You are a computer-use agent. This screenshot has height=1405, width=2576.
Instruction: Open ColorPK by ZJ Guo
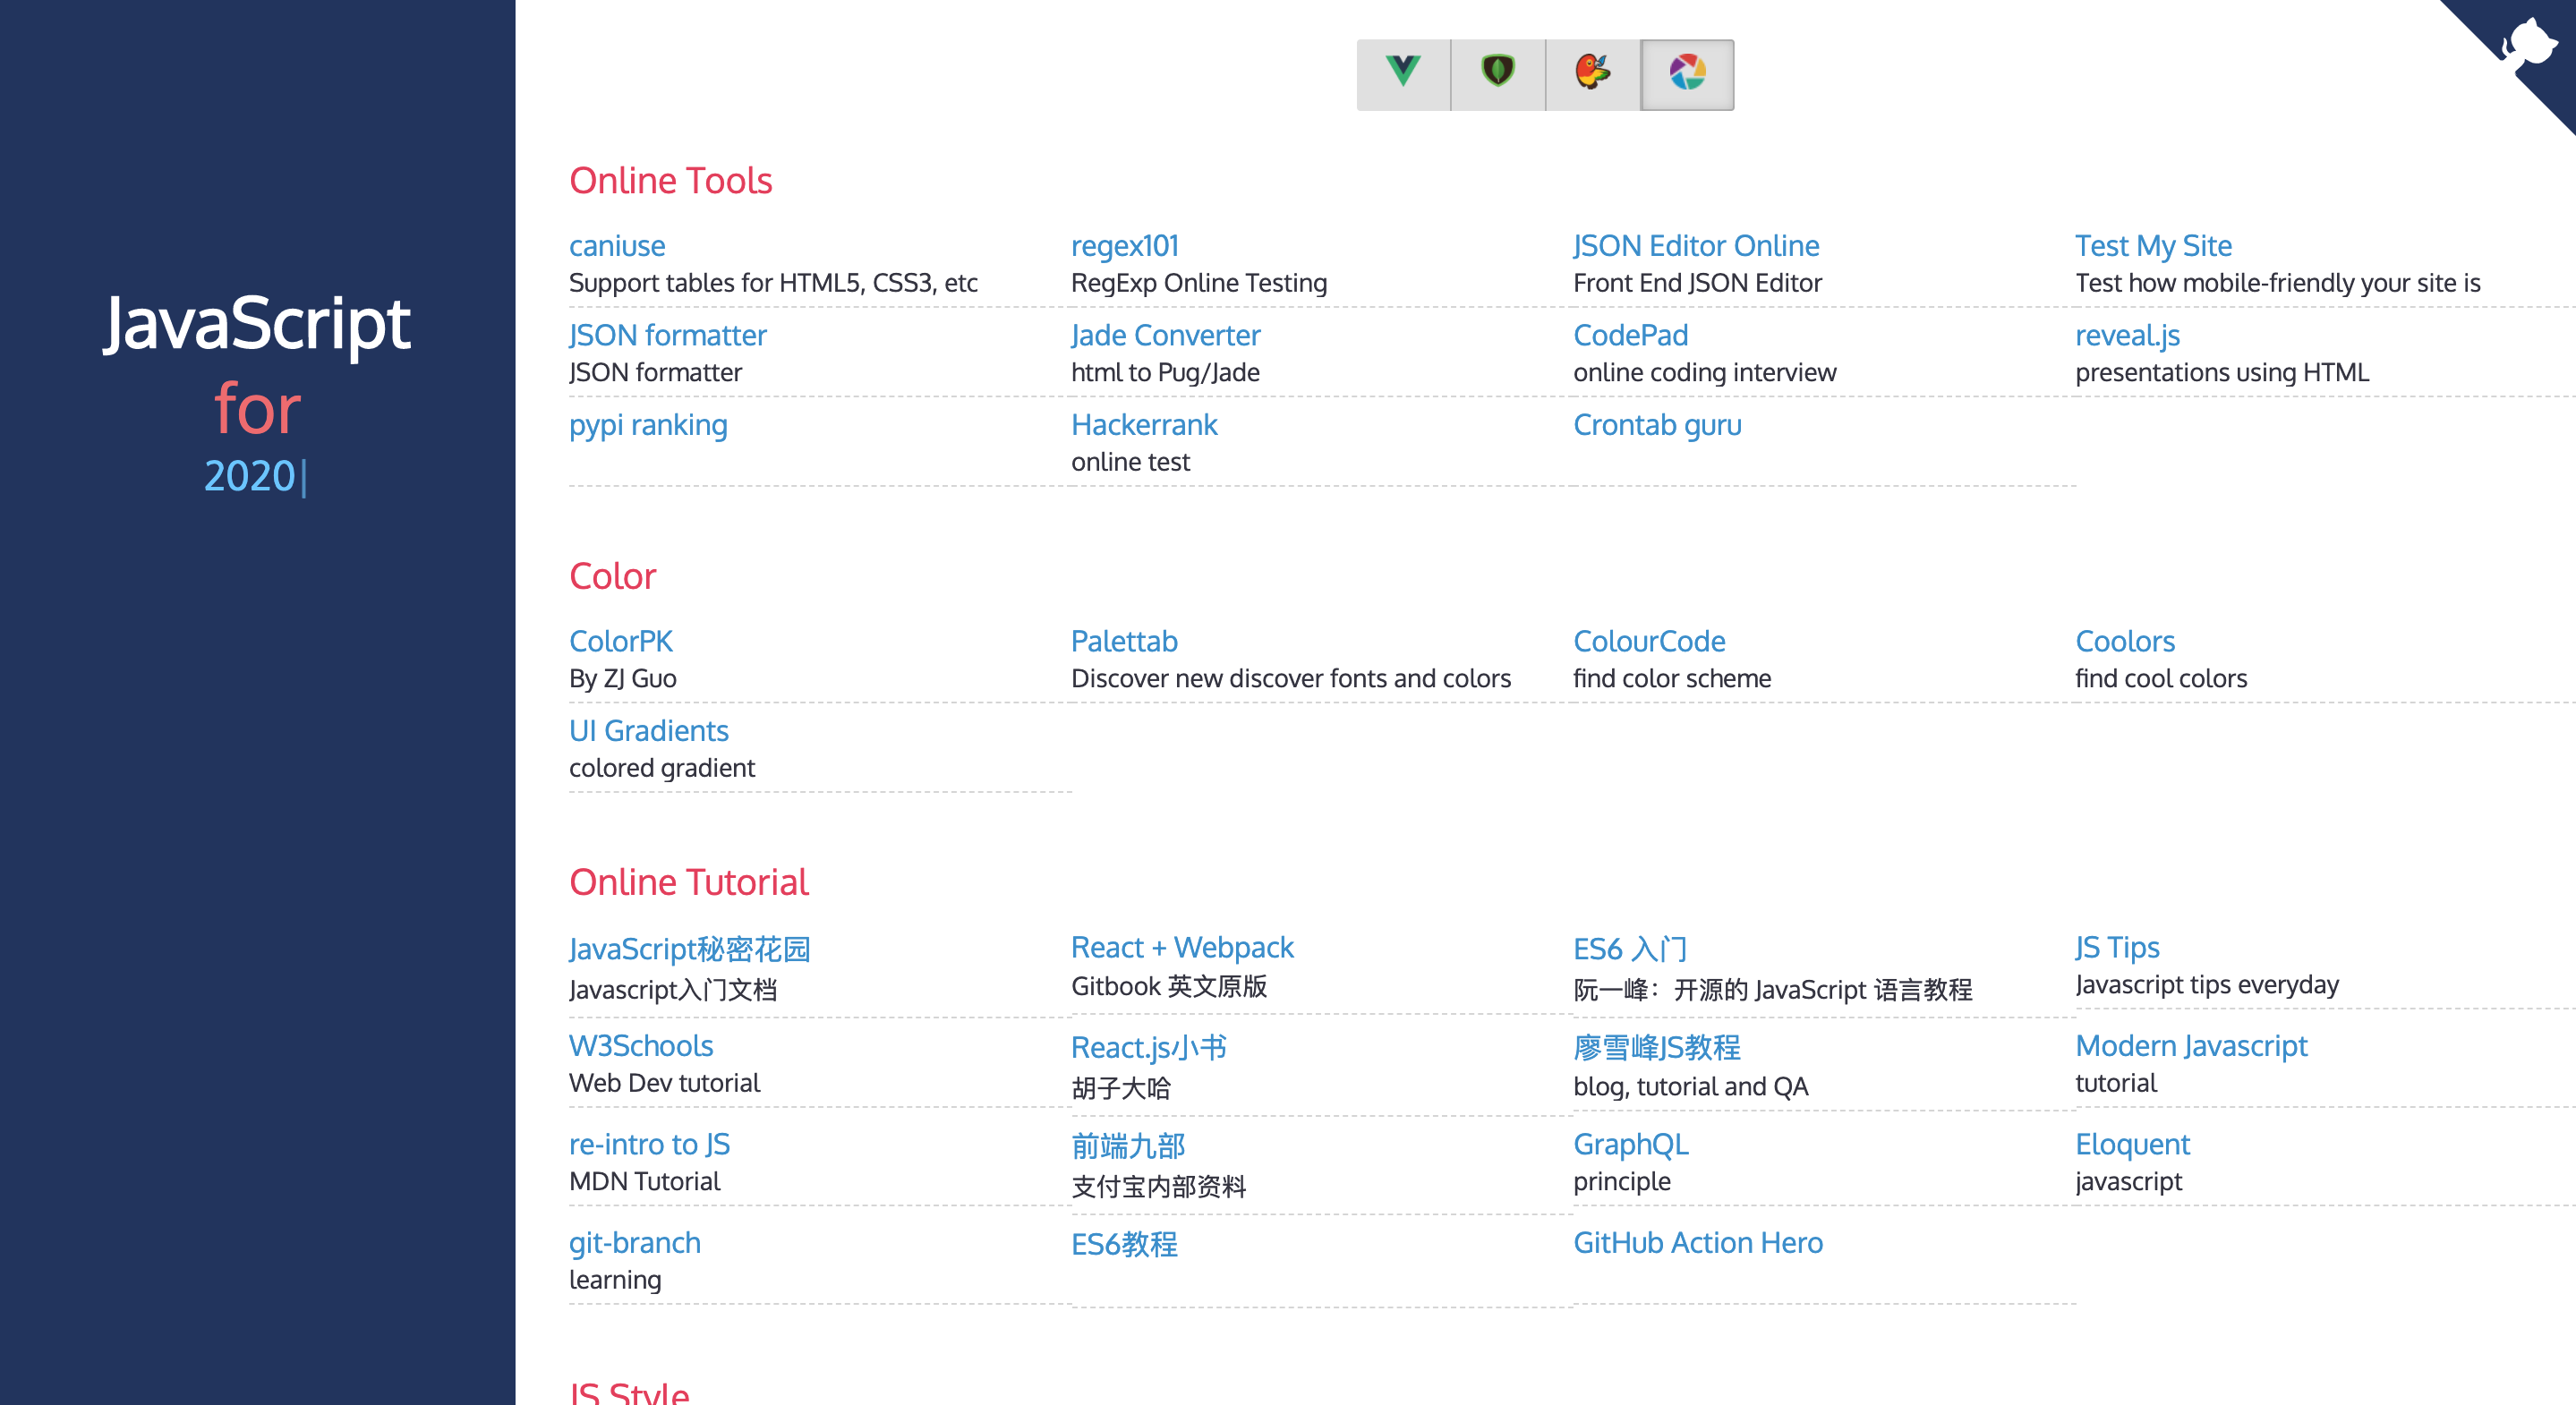coord(620,642)
